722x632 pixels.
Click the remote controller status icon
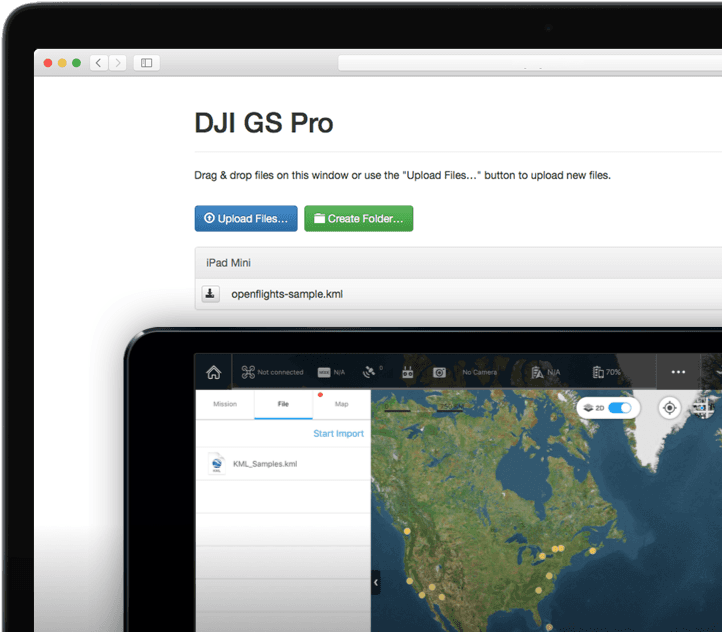[408, 372]
